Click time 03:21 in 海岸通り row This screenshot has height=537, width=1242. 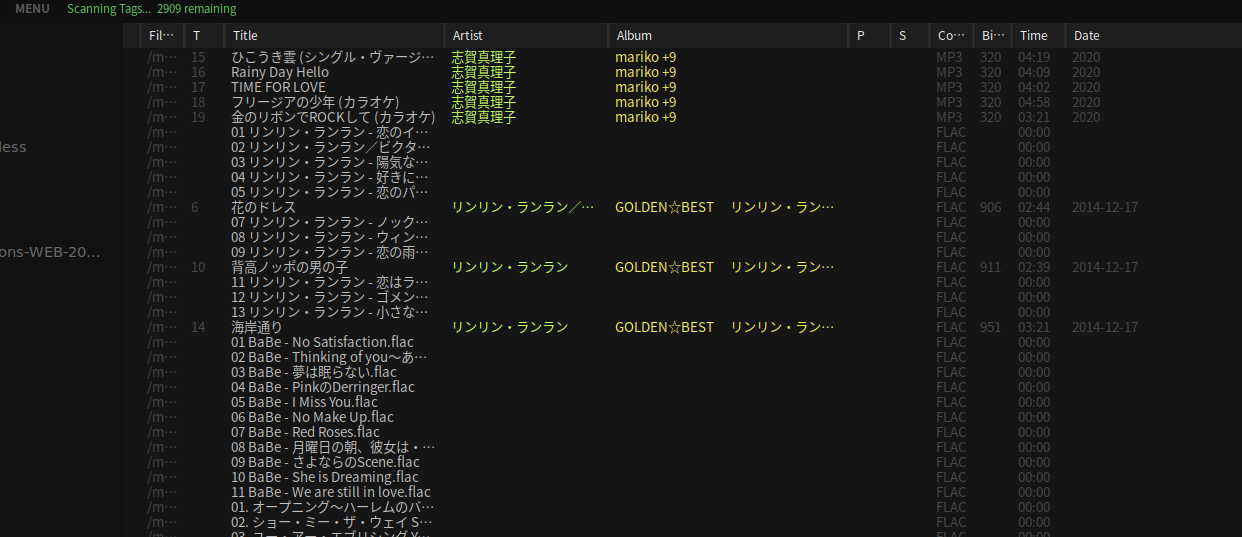[1034, 327]
